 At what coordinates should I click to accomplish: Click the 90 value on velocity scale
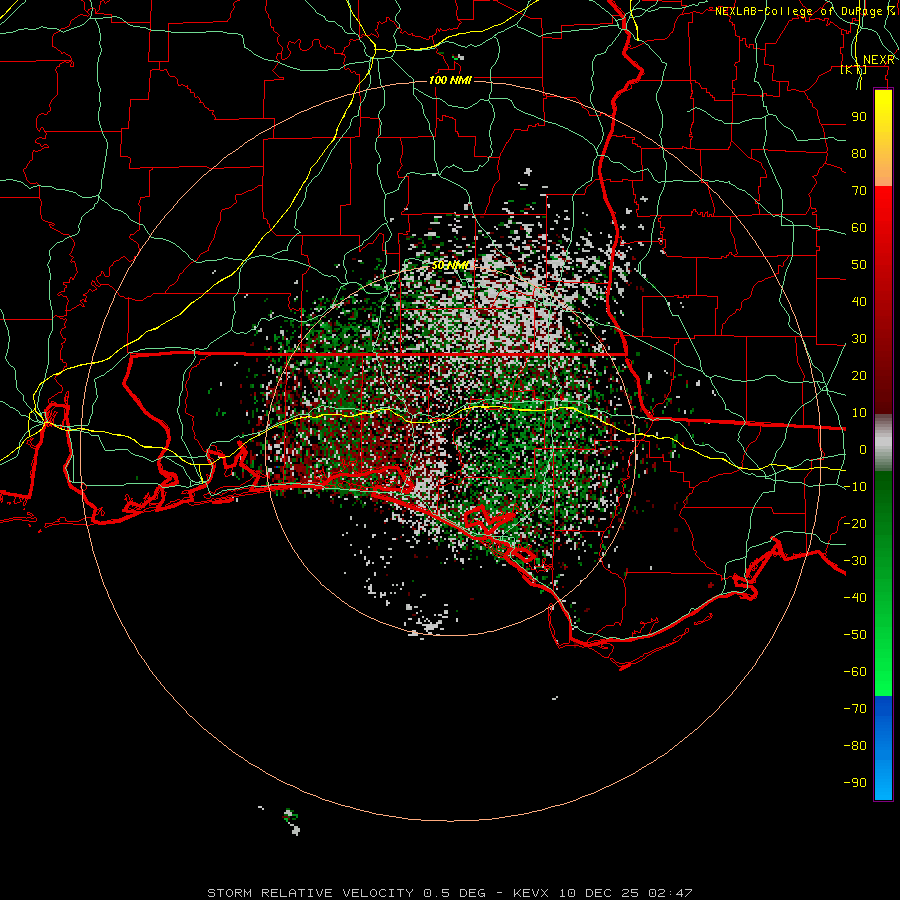coord(859,117)
